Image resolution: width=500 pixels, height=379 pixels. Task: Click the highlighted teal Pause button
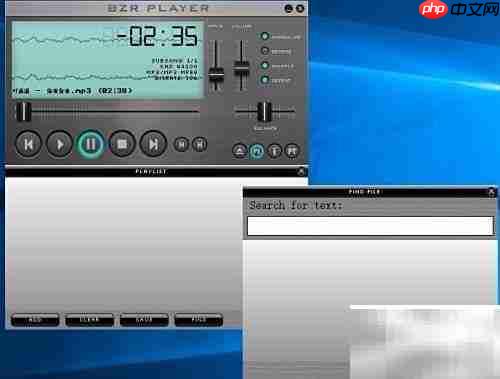[91, 144]
